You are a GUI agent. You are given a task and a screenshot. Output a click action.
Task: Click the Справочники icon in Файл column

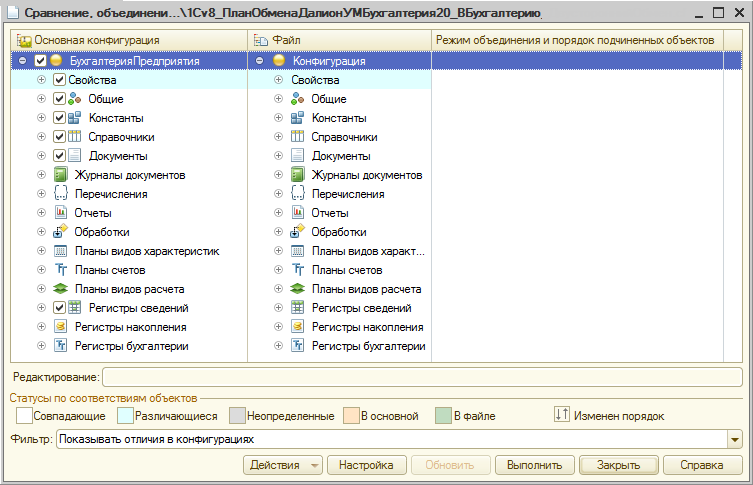pos(298,137)
